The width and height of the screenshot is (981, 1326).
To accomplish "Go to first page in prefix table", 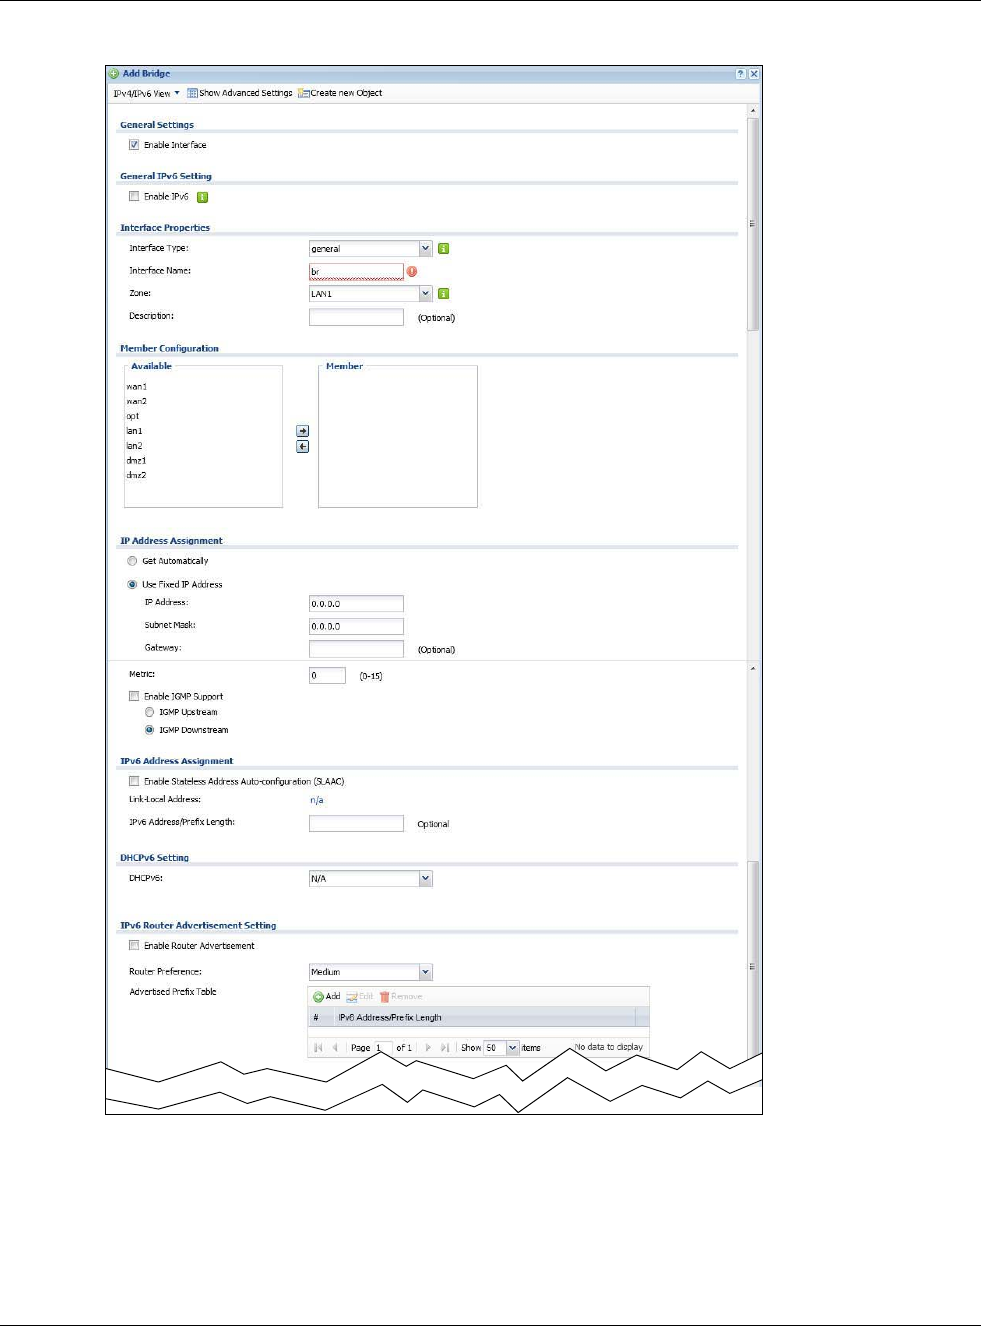I will click(x=318, y=1048).
